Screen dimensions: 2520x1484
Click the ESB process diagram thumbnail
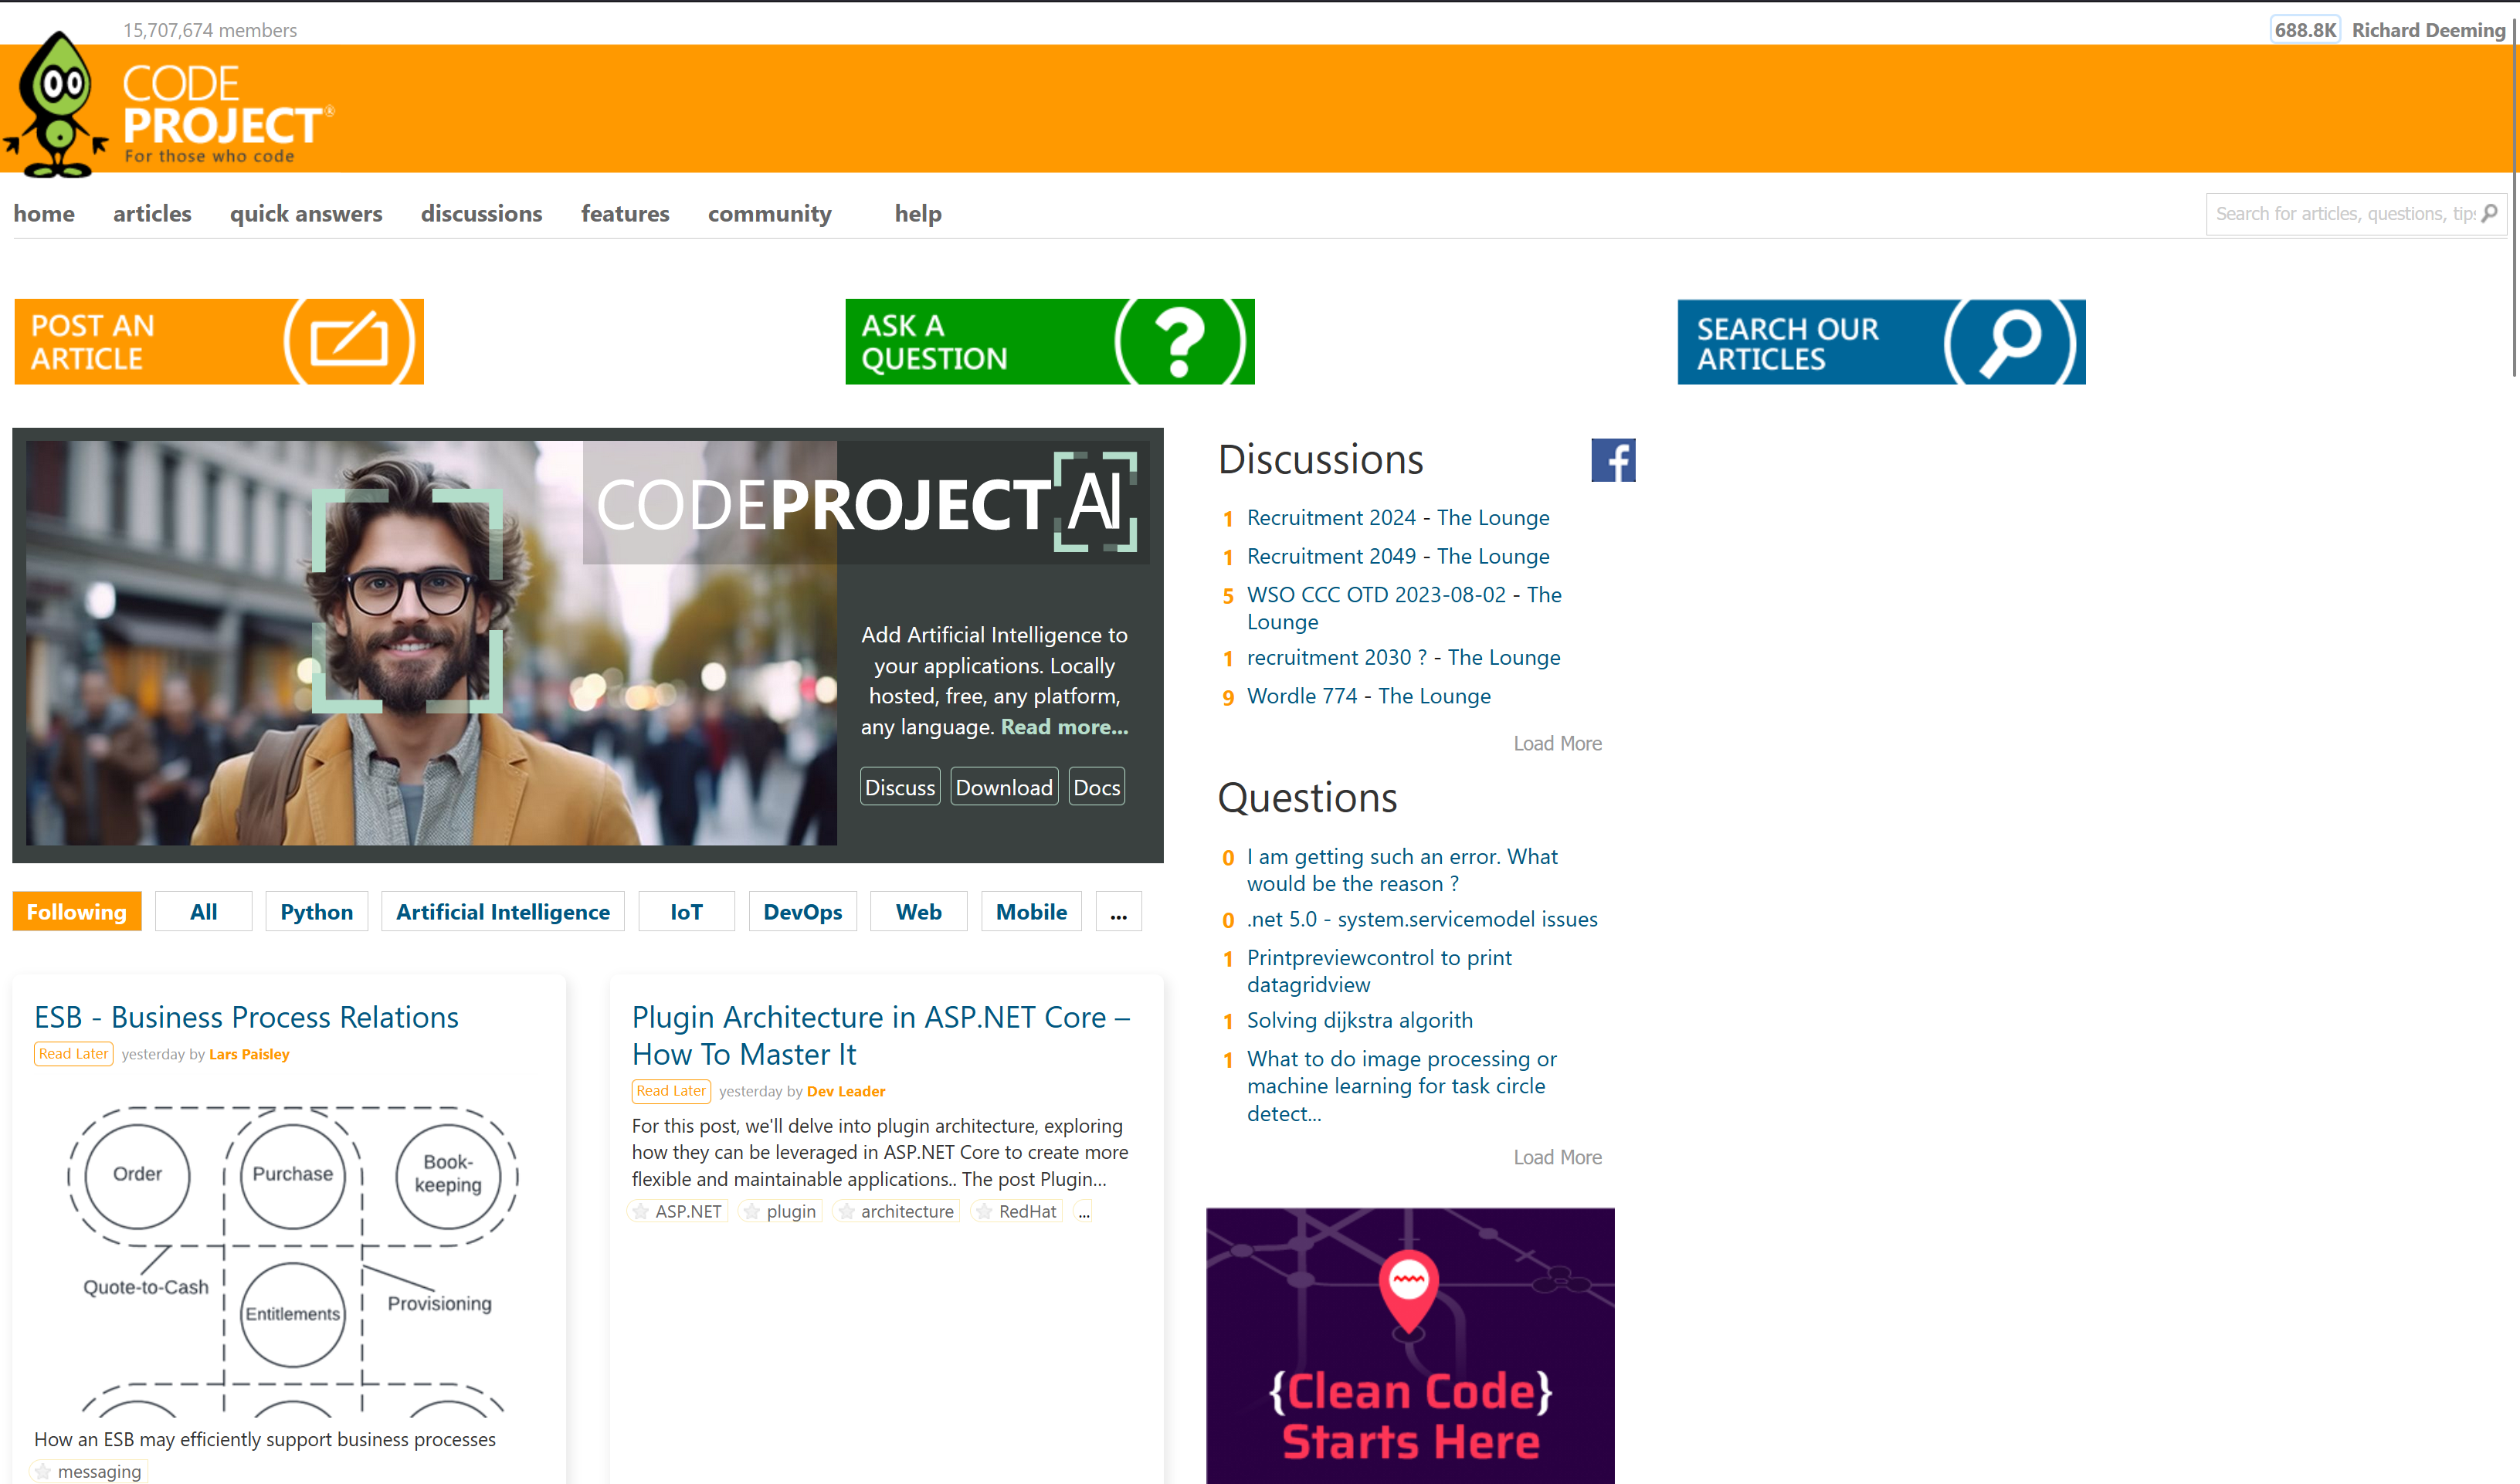pos(292,1260)
